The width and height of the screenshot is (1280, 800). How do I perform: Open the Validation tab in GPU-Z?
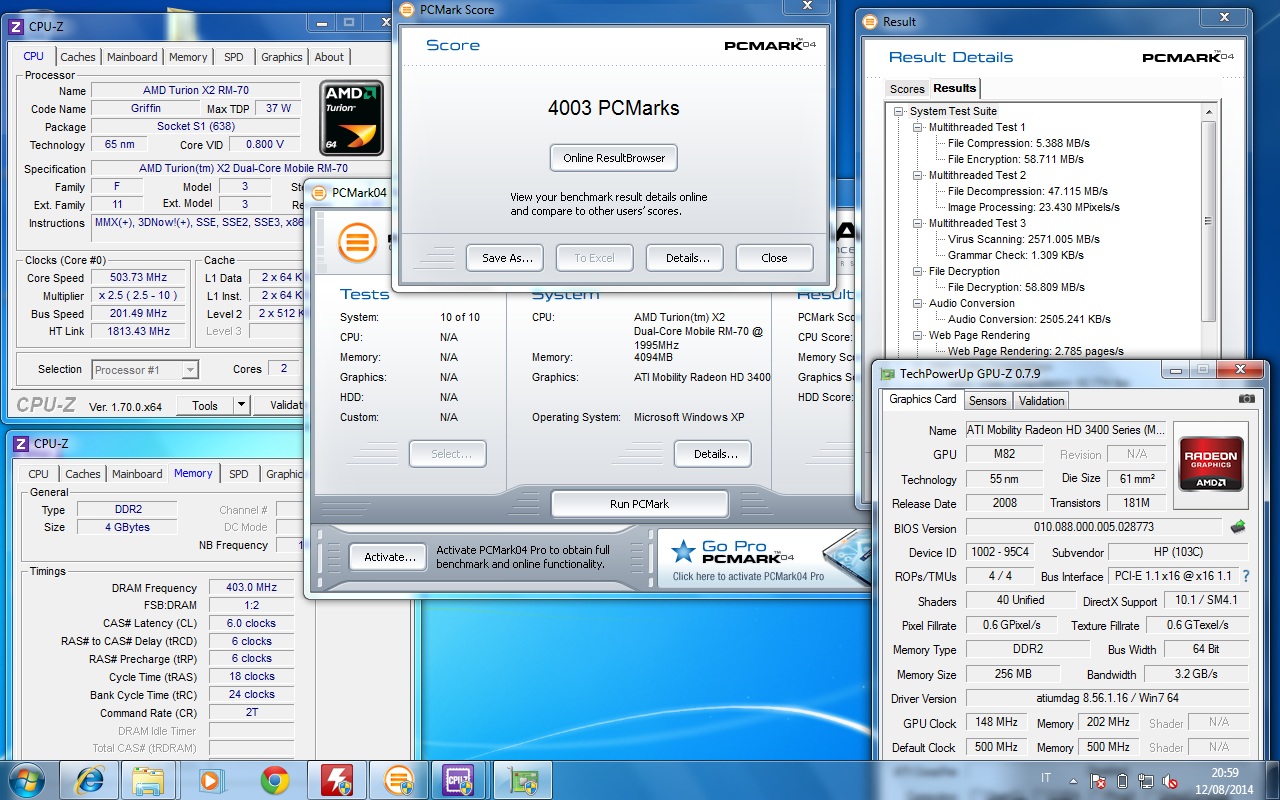(1042, 401)
